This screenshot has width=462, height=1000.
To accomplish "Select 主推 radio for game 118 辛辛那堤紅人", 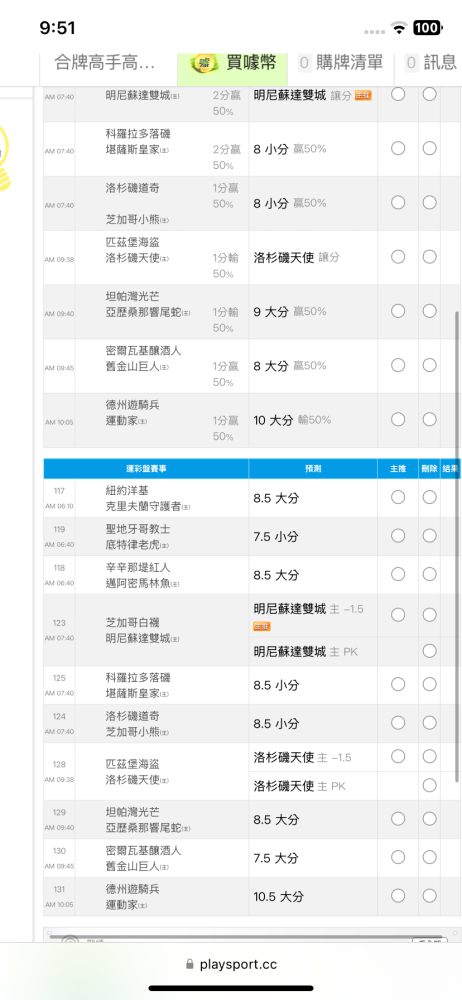I will coord(398,574).
